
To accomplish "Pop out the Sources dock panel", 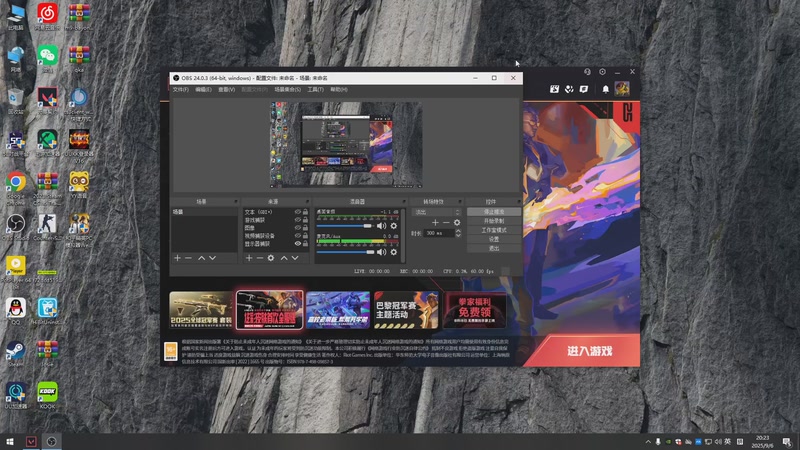I will [x=307, y=202].
